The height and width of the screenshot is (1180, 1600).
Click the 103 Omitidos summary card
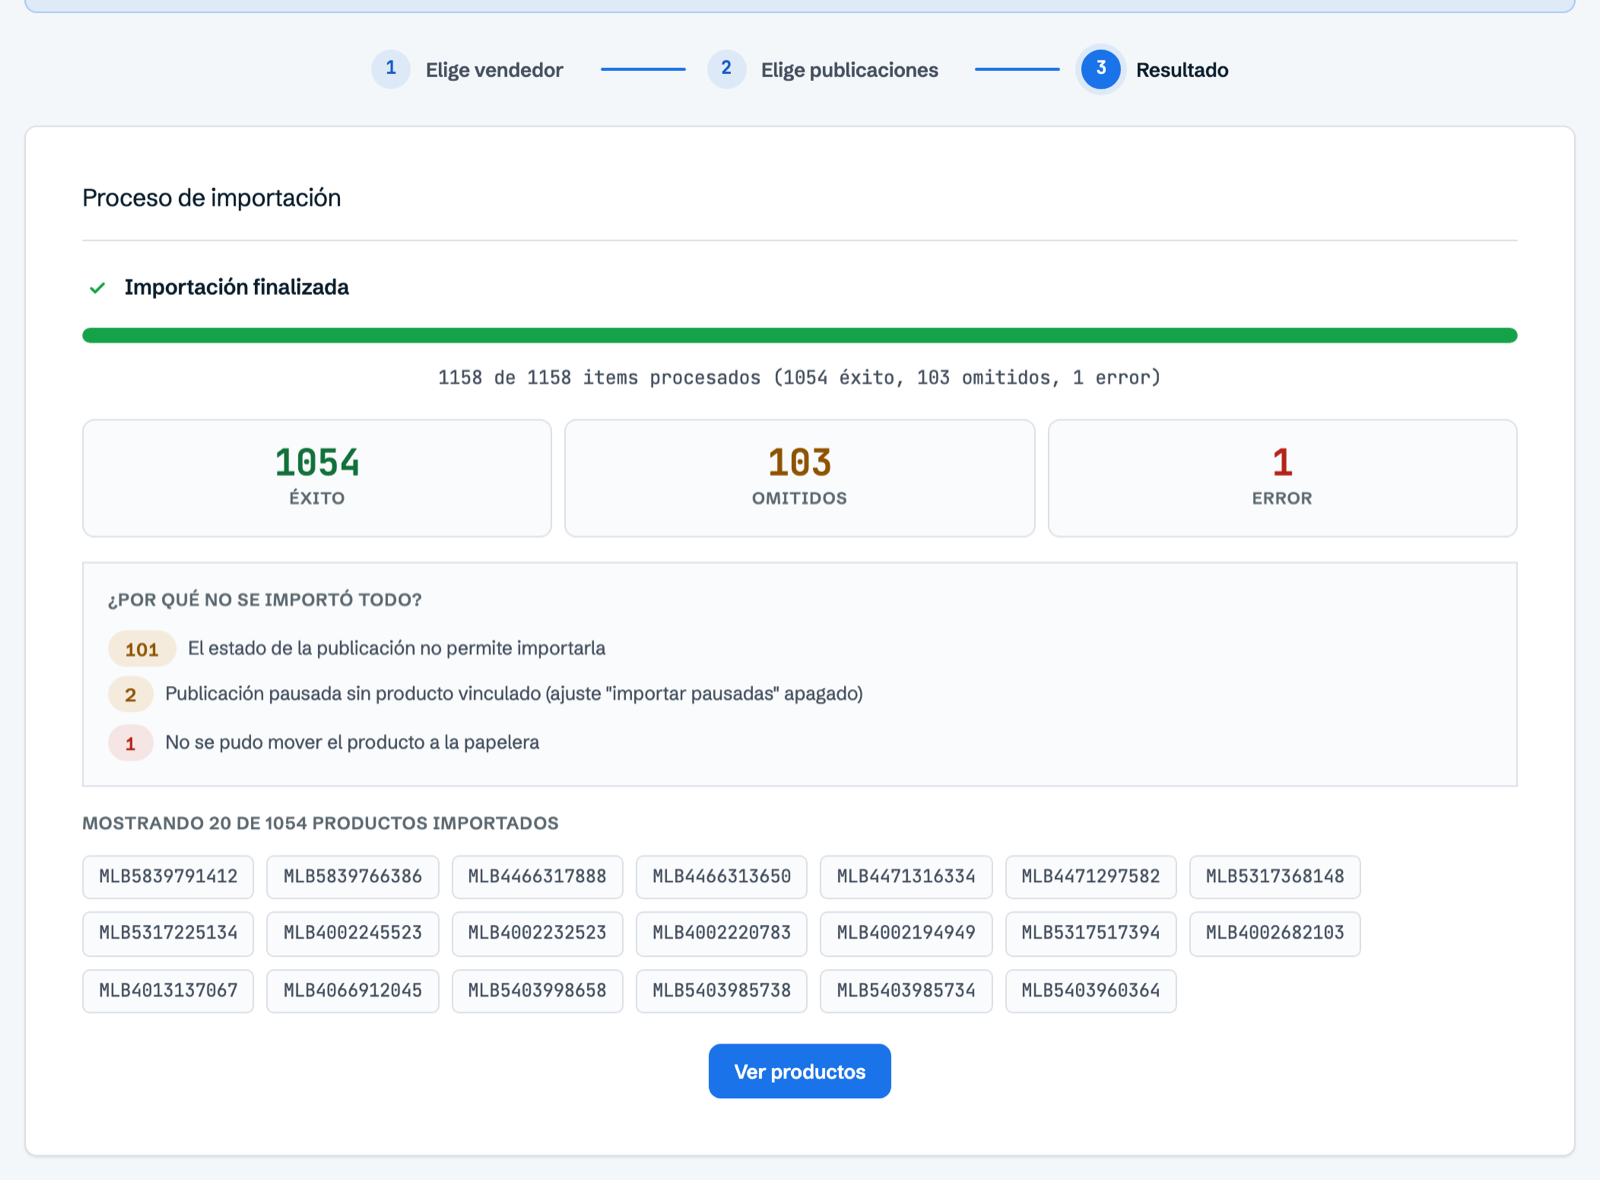(x=800, y=478)
